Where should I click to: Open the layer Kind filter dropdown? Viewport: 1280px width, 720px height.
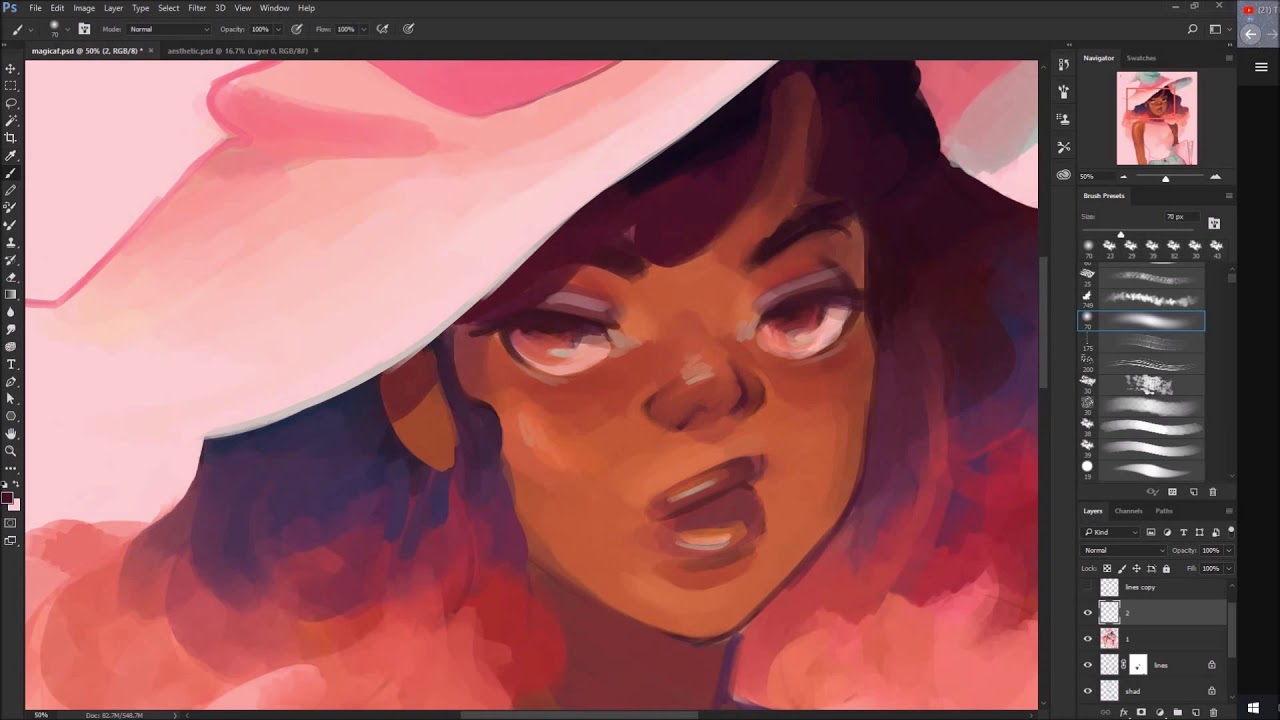coord(1111,532)
